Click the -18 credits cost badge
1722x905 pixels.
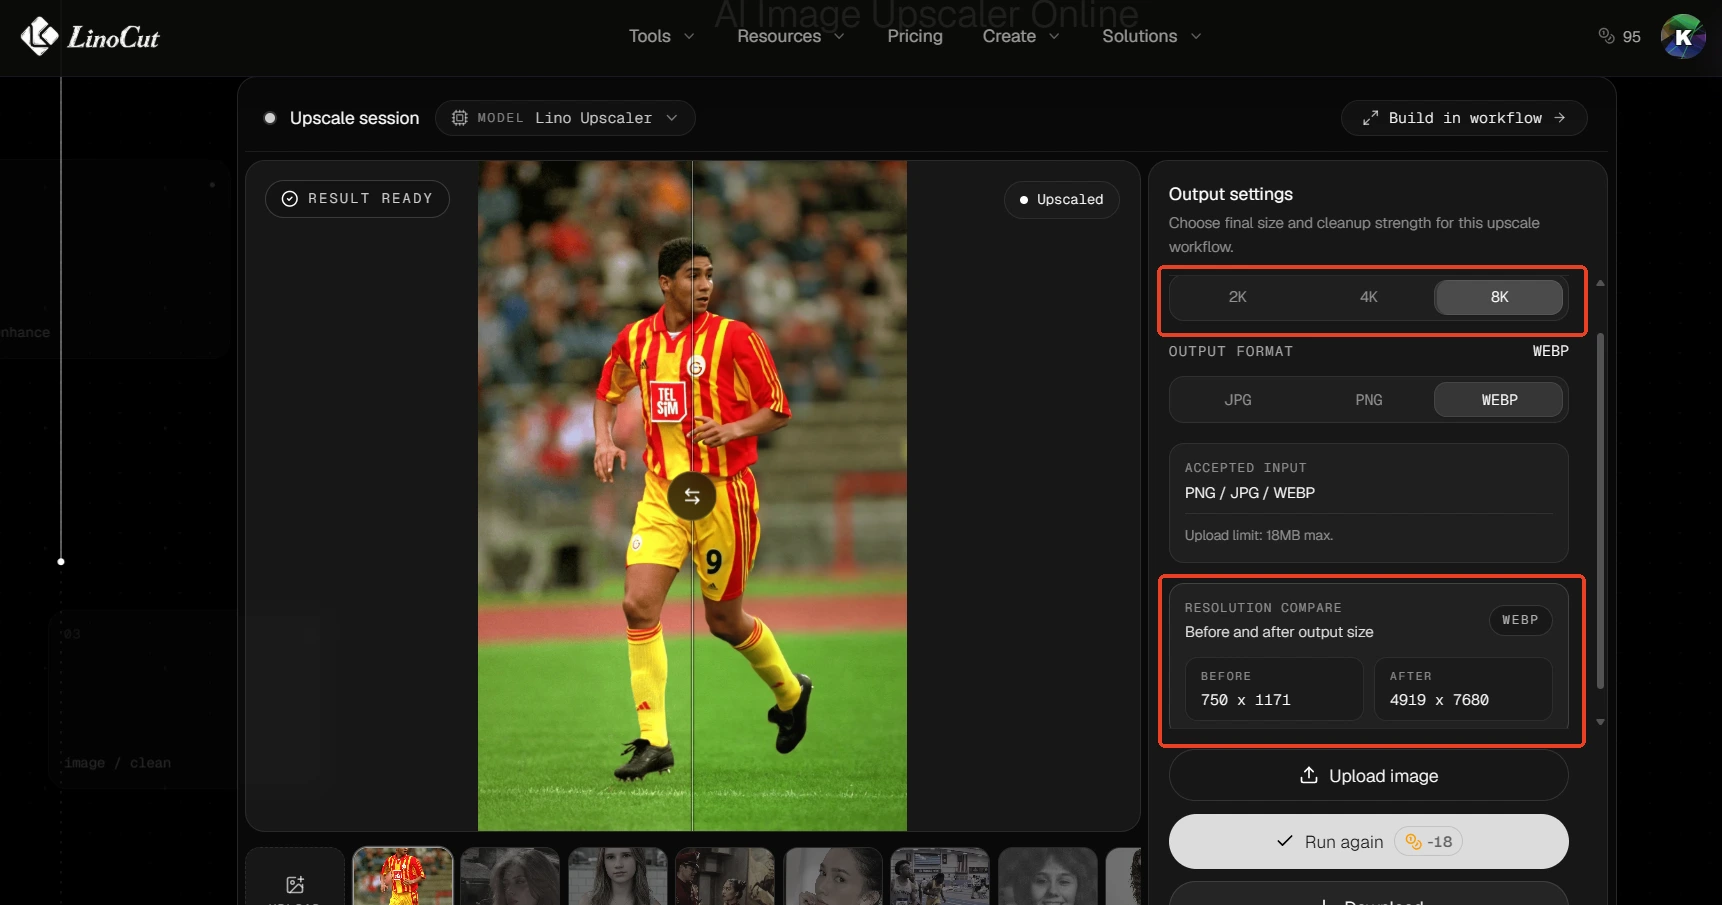(1428, 842)
